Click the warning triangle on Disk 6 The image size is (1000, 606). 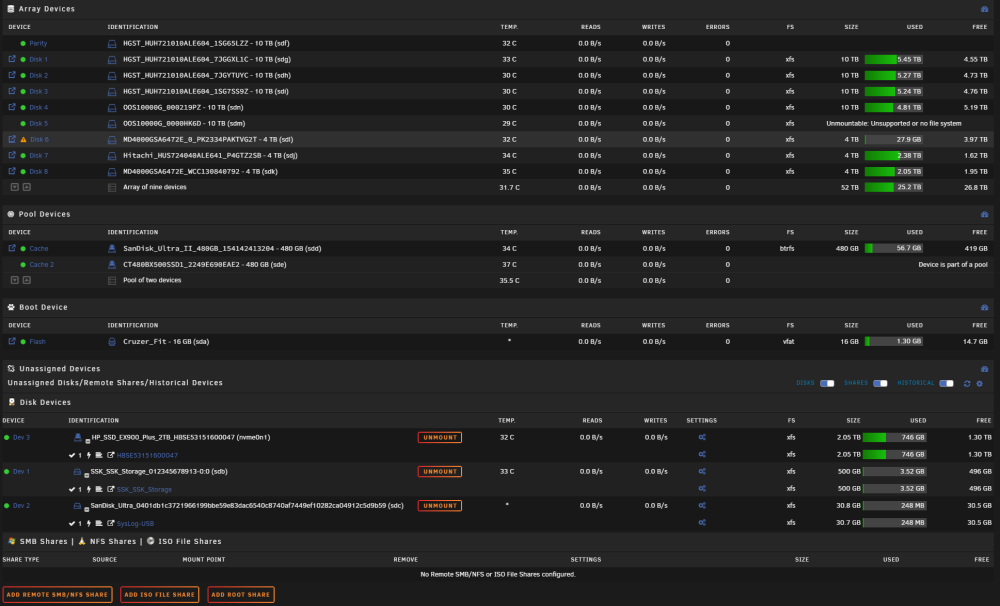(x=24, y=139)
